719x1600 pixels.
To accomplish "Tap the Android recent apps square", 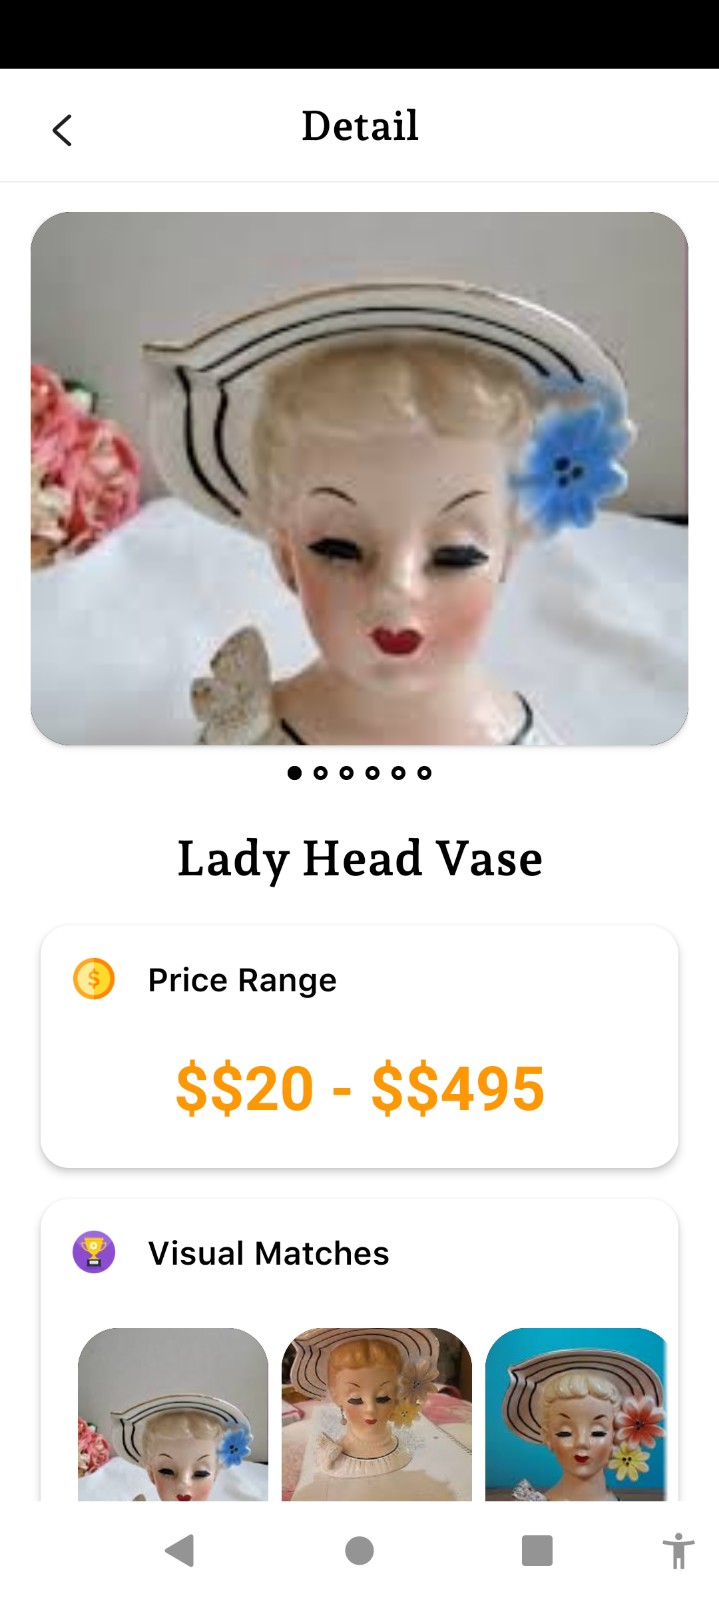I will pos(537,1551).
